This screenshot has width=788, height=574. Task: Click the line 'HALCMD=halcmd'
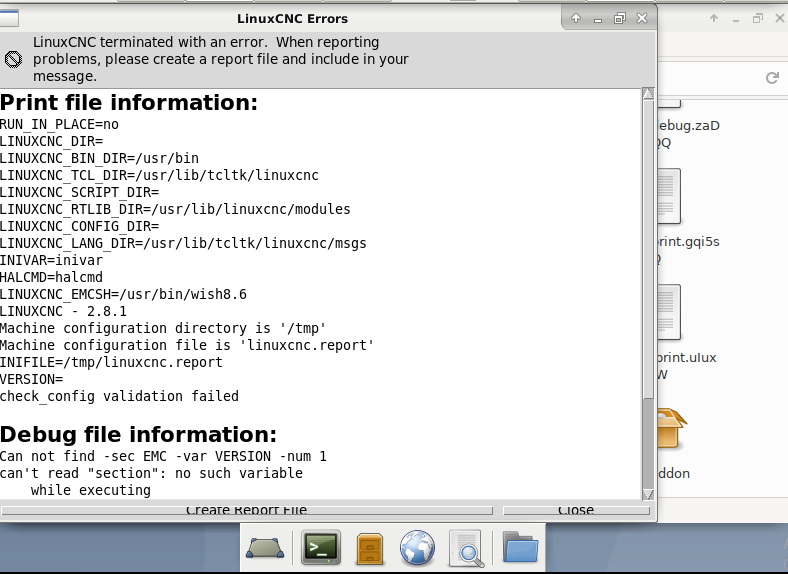pos(51,277)
